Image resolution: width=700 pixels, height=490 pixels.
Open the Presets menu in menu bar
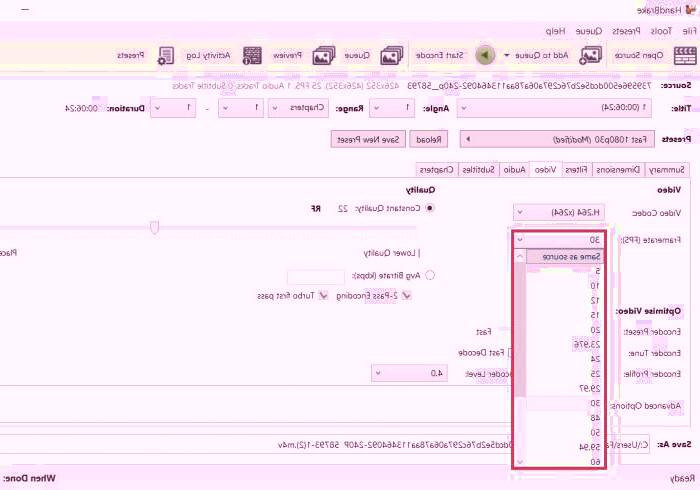coord(626,31)
